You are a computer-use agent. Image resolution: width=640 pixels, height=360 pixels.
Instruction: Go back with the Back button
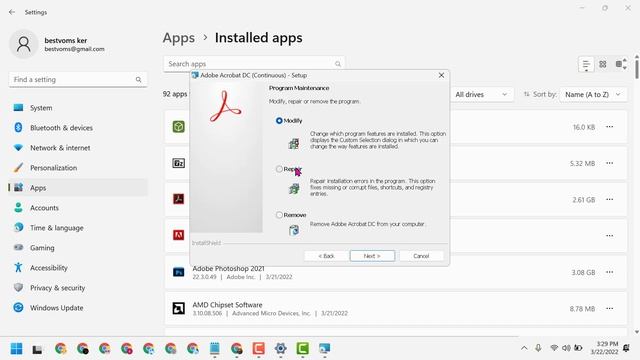pos(327,256)
